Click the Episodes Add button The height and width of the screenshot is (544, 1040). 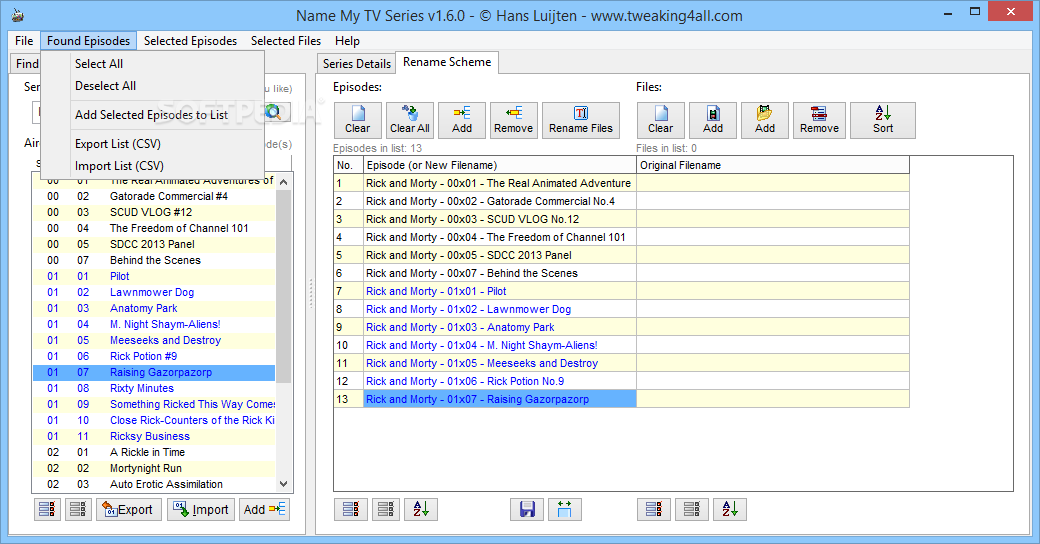[x=462, y=120]
